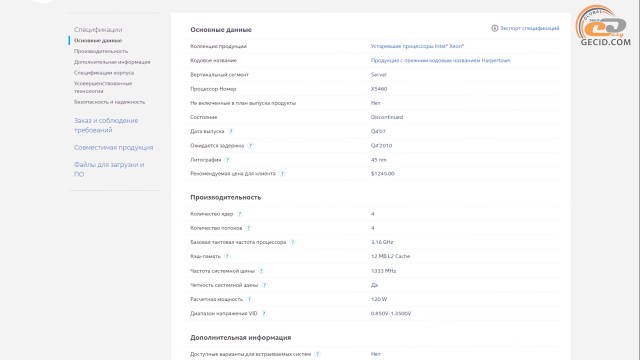Click help icon for Частота системной шины
This screenshot has width=640, height=360.
coord(261,271)
